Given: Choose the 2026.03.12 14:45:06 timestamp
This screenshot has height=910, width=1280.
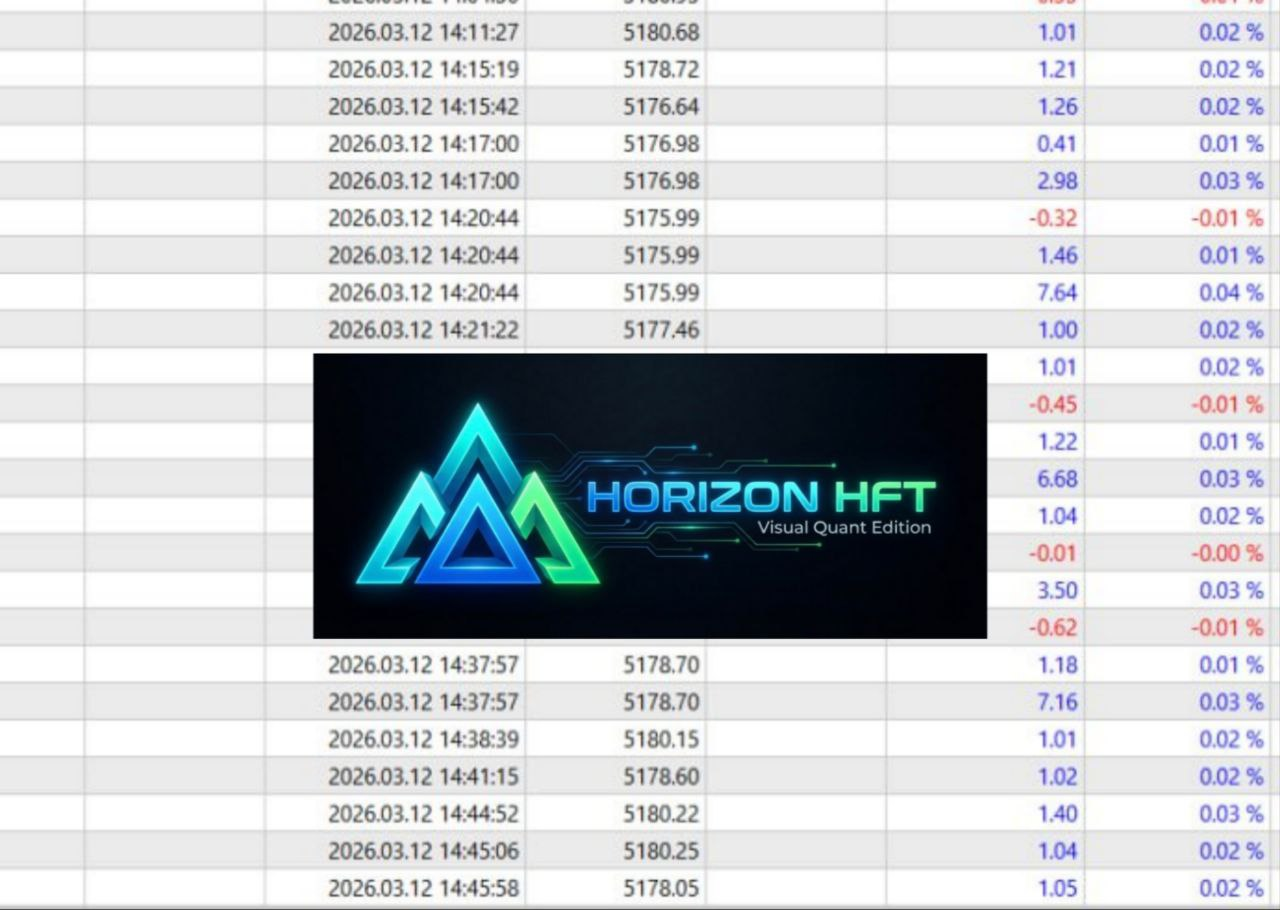Looking at the screenshot, I should (x=423, y=851).
